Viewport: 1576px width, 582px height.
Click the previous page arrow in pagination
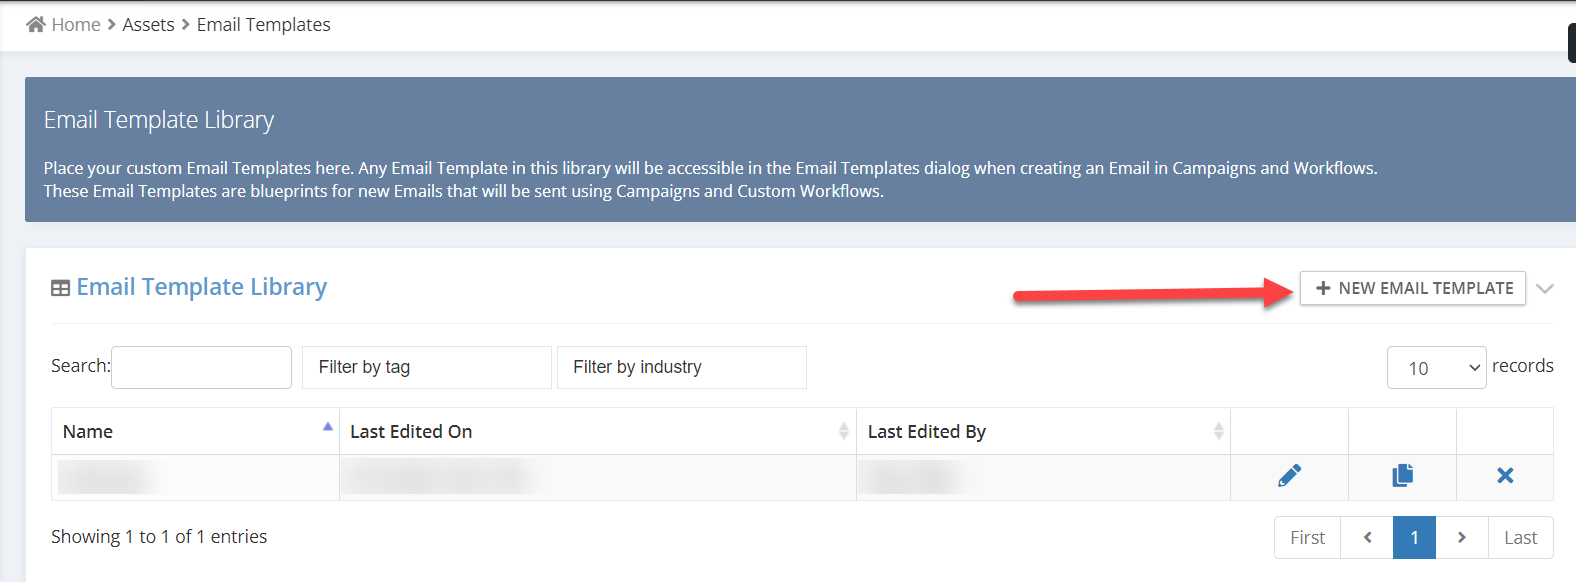point(1367,538)
